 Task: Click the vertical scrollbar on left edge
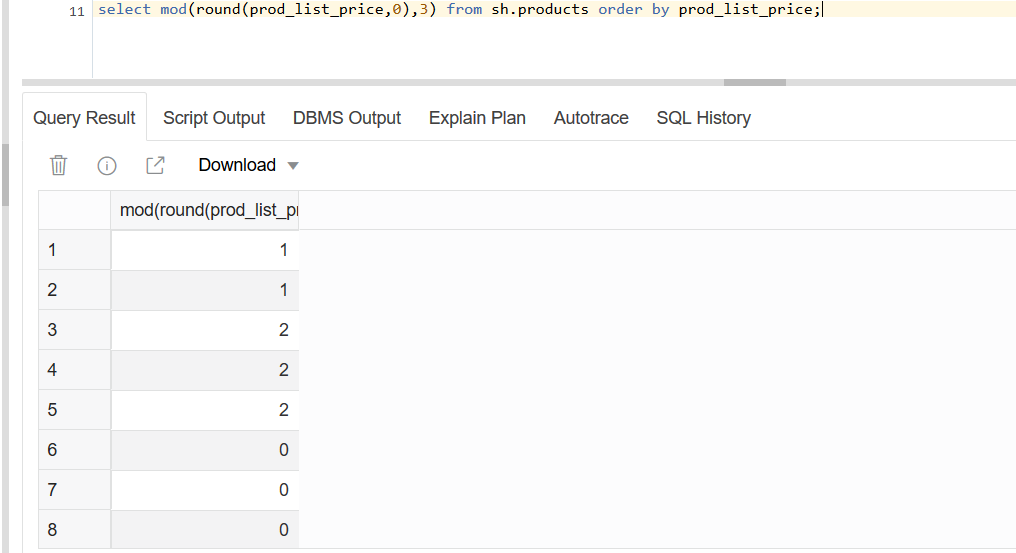(x=5, y=174)
